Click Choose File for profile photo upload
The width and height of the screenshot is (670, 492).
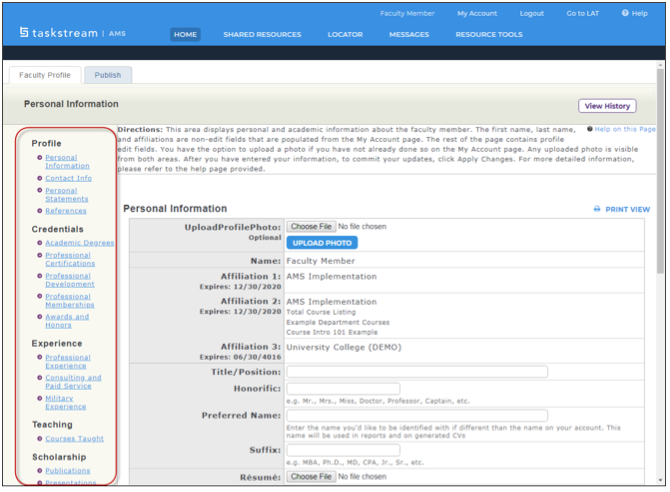pyautogui.click(x=311, y=227)
